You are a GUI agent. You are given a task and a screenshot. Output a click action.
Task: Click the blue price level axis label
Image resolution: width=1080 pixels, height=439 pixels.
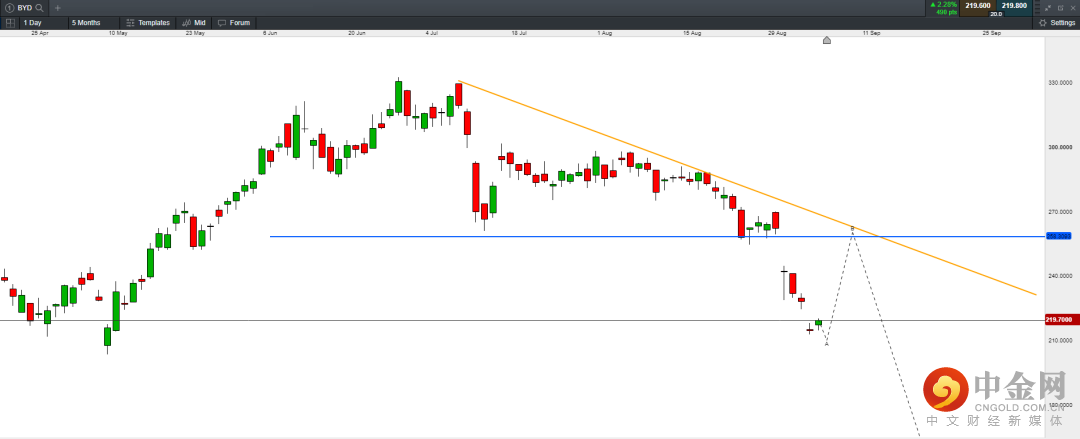click(x=1058, y=236)
